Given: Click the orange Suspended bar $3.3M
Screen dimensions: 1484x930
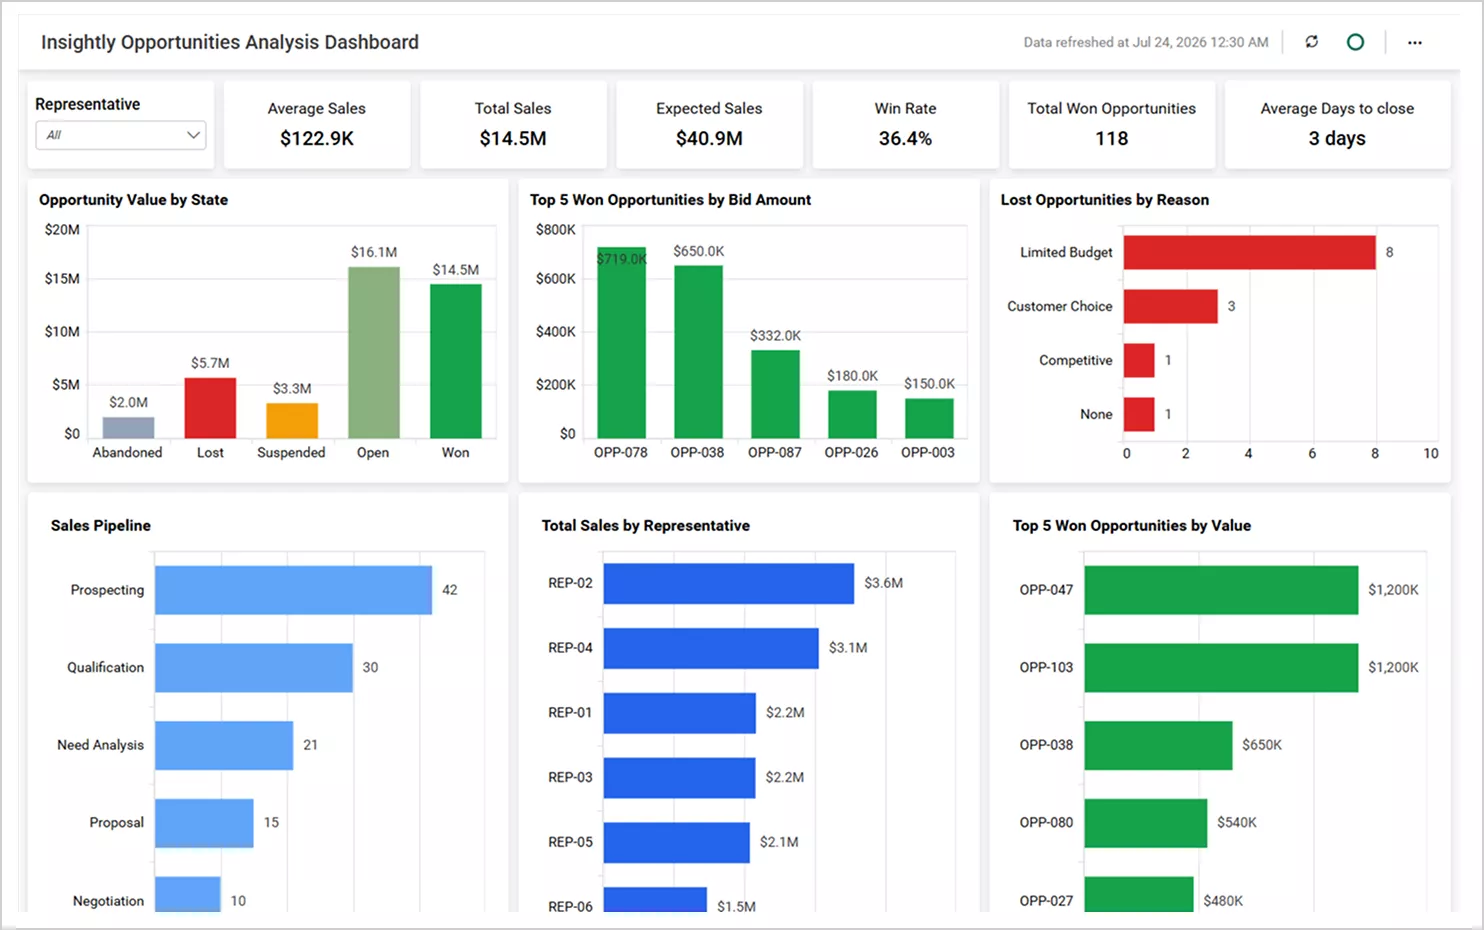Looking at the screenshot, I should point(292,421).
